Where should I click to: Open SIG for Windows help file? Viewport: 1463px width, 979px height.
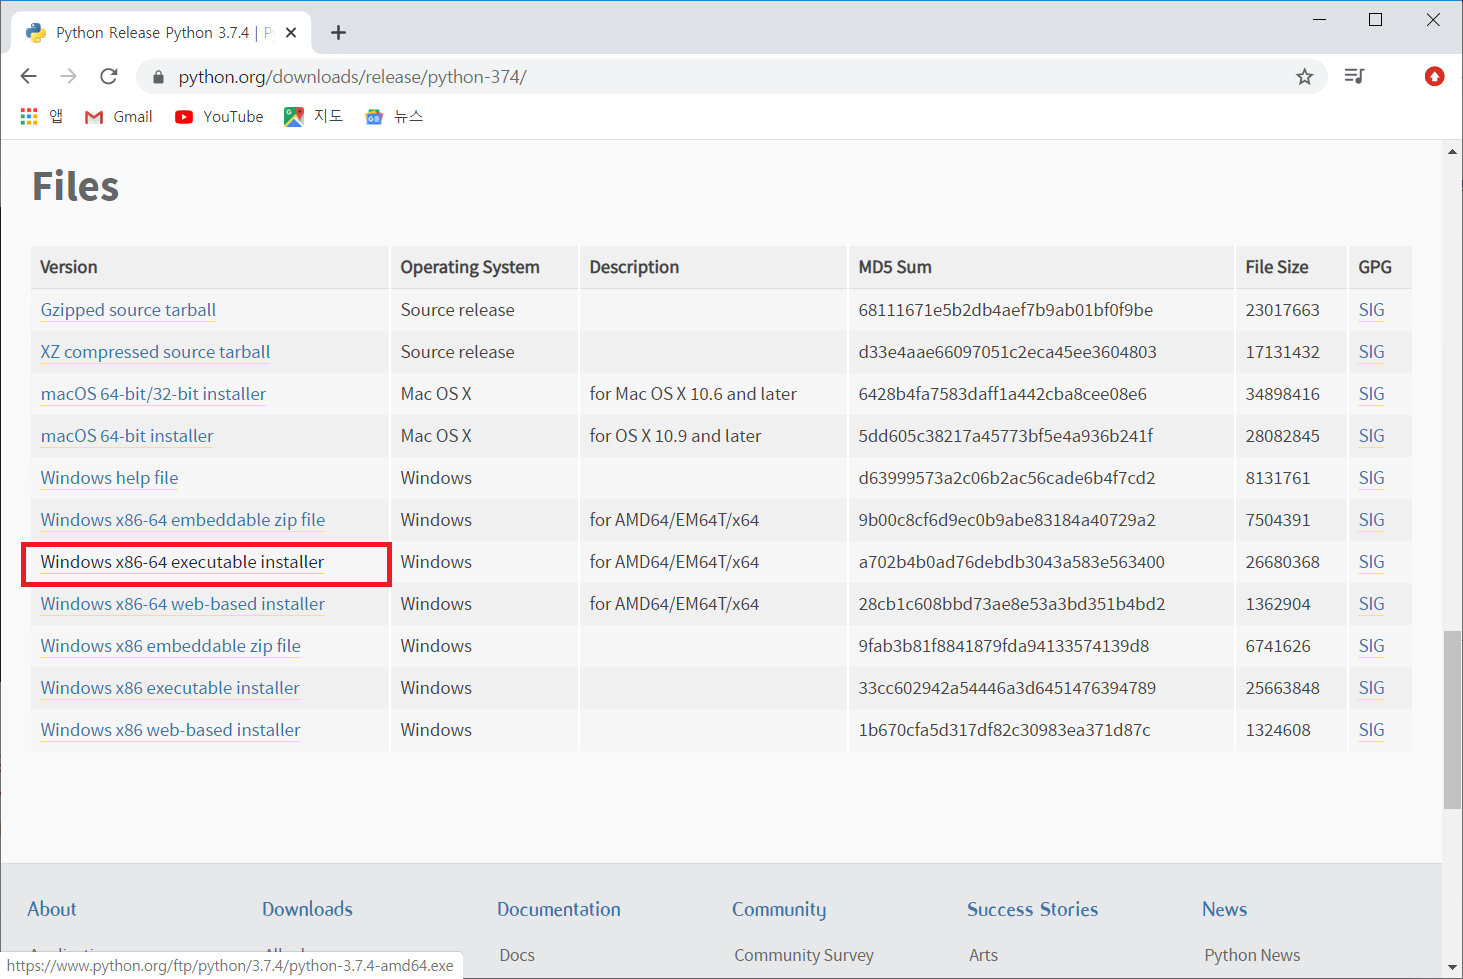click(x=1372, y=478)
